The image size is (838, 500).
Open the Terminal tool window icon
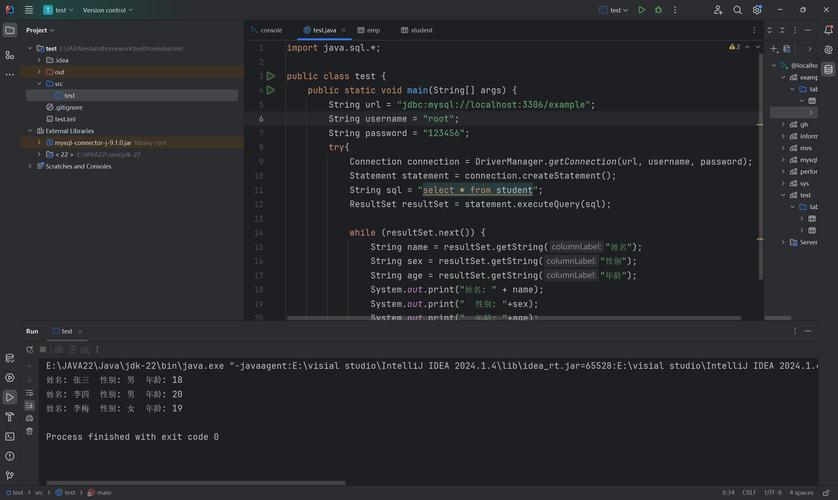click(10, 436)
